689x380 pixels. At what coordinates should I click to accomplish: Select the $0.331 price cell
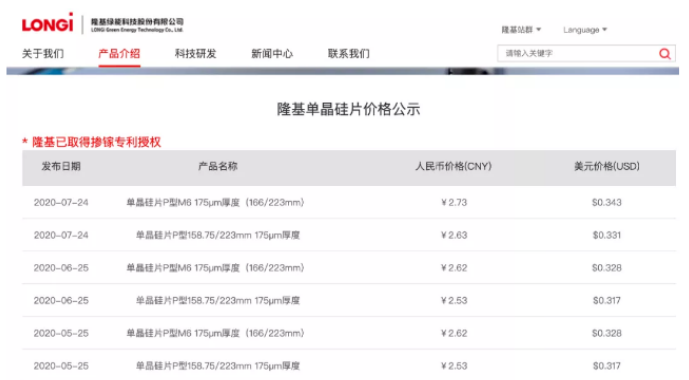607,235
